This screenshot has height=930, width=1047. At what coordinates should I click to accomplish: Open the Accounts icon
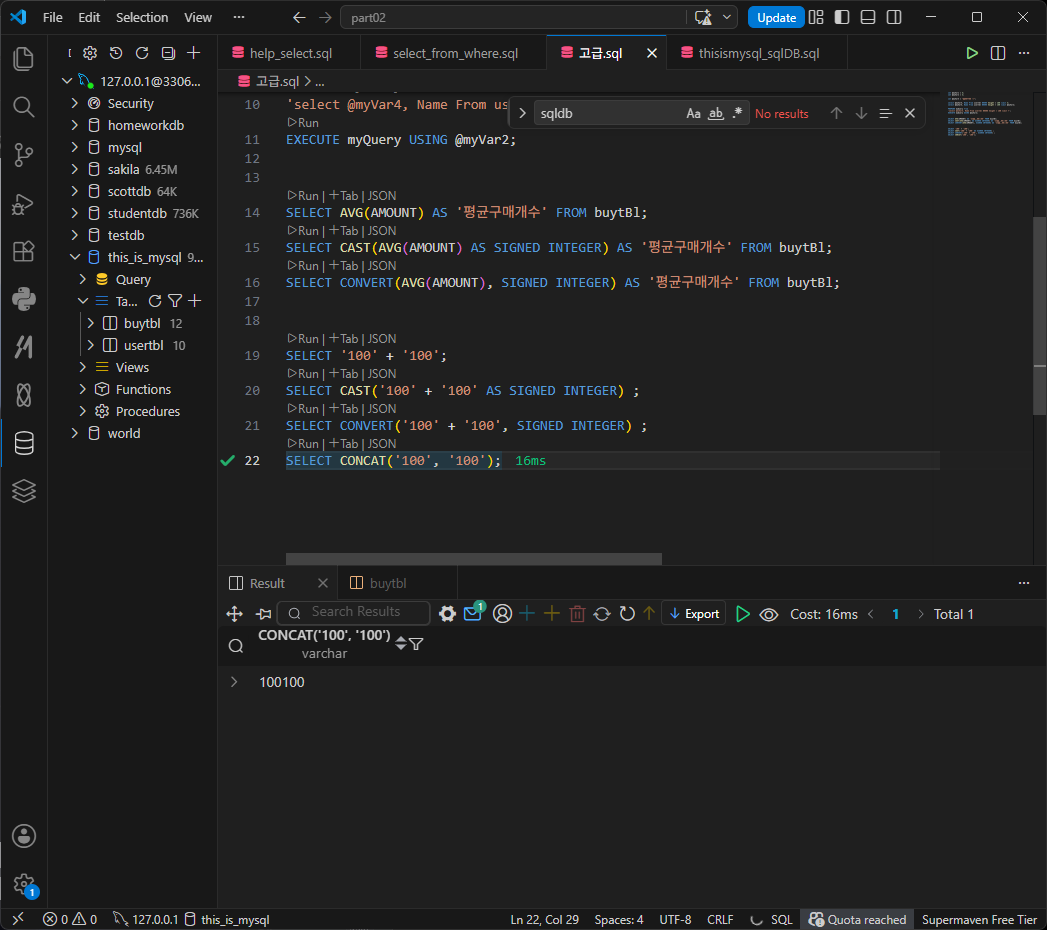23,836
